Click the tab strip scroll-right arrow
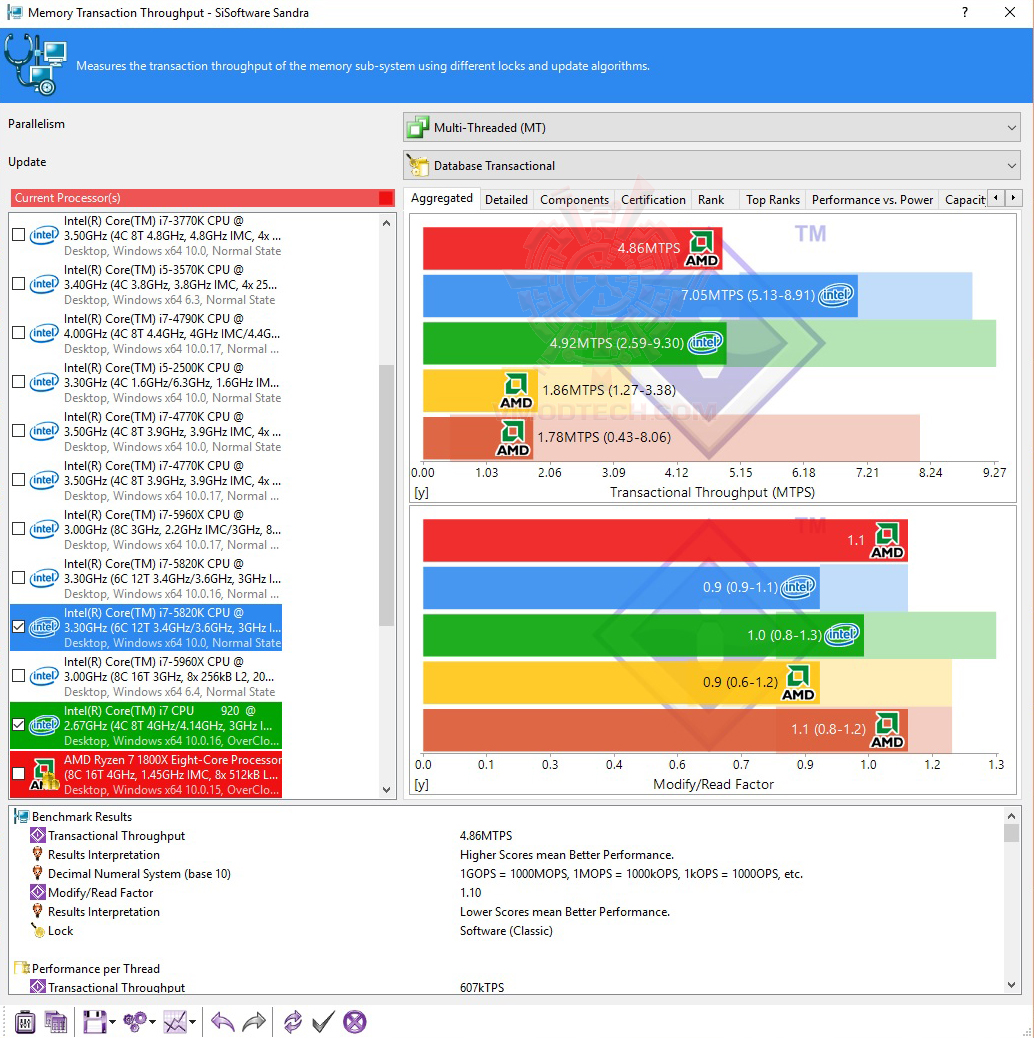Image resolution: width=1034 pixels, height=1038 pixels. pos(1012,198)
